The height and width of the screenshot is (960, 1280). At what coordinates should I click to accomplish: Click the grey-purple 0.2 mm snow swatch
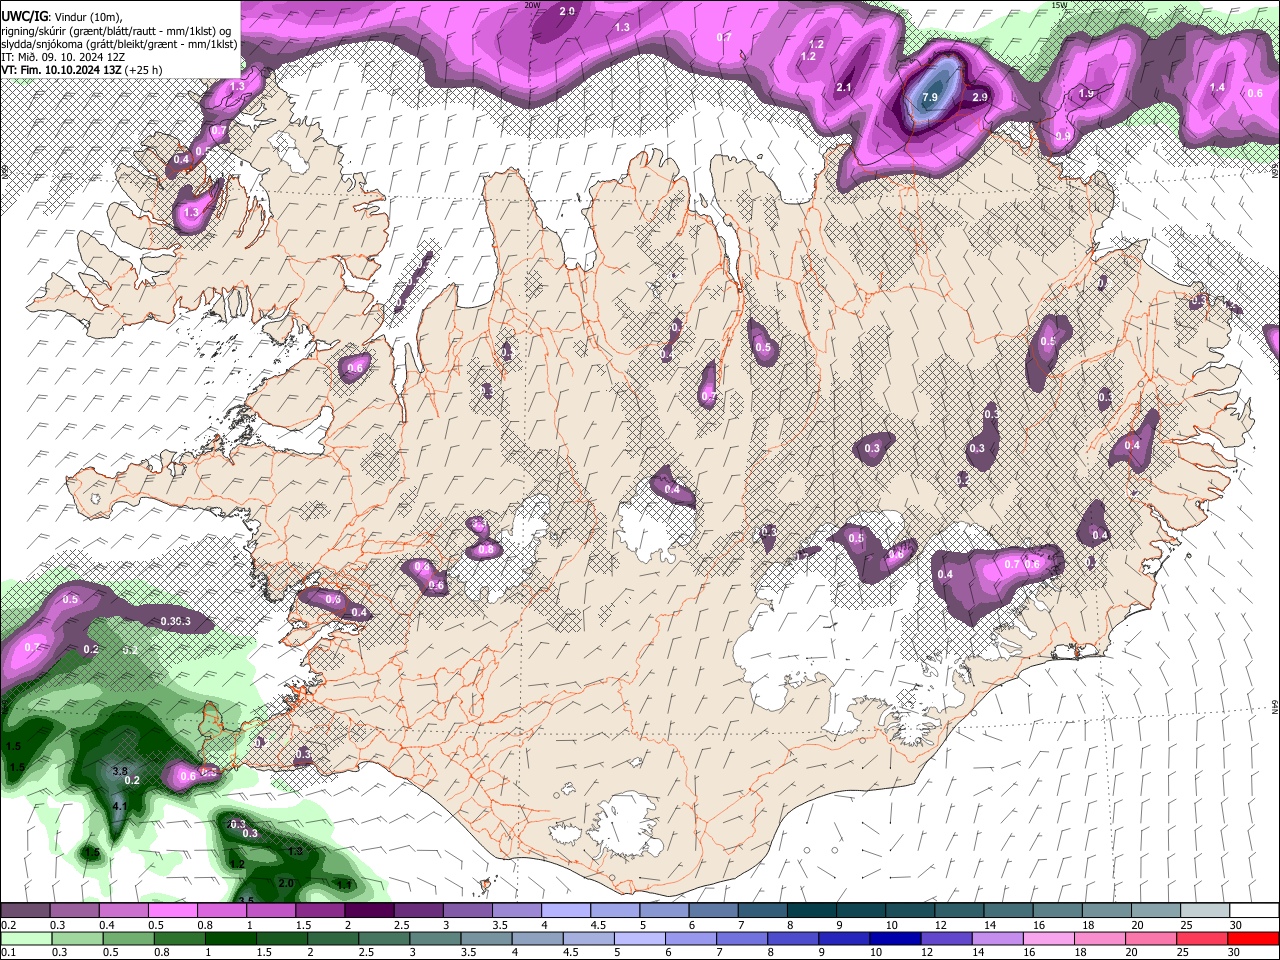pos(25,910)
